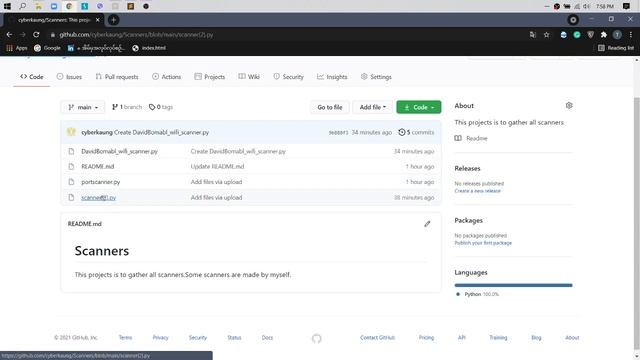Open a new browser tab

tap(113, 20)
